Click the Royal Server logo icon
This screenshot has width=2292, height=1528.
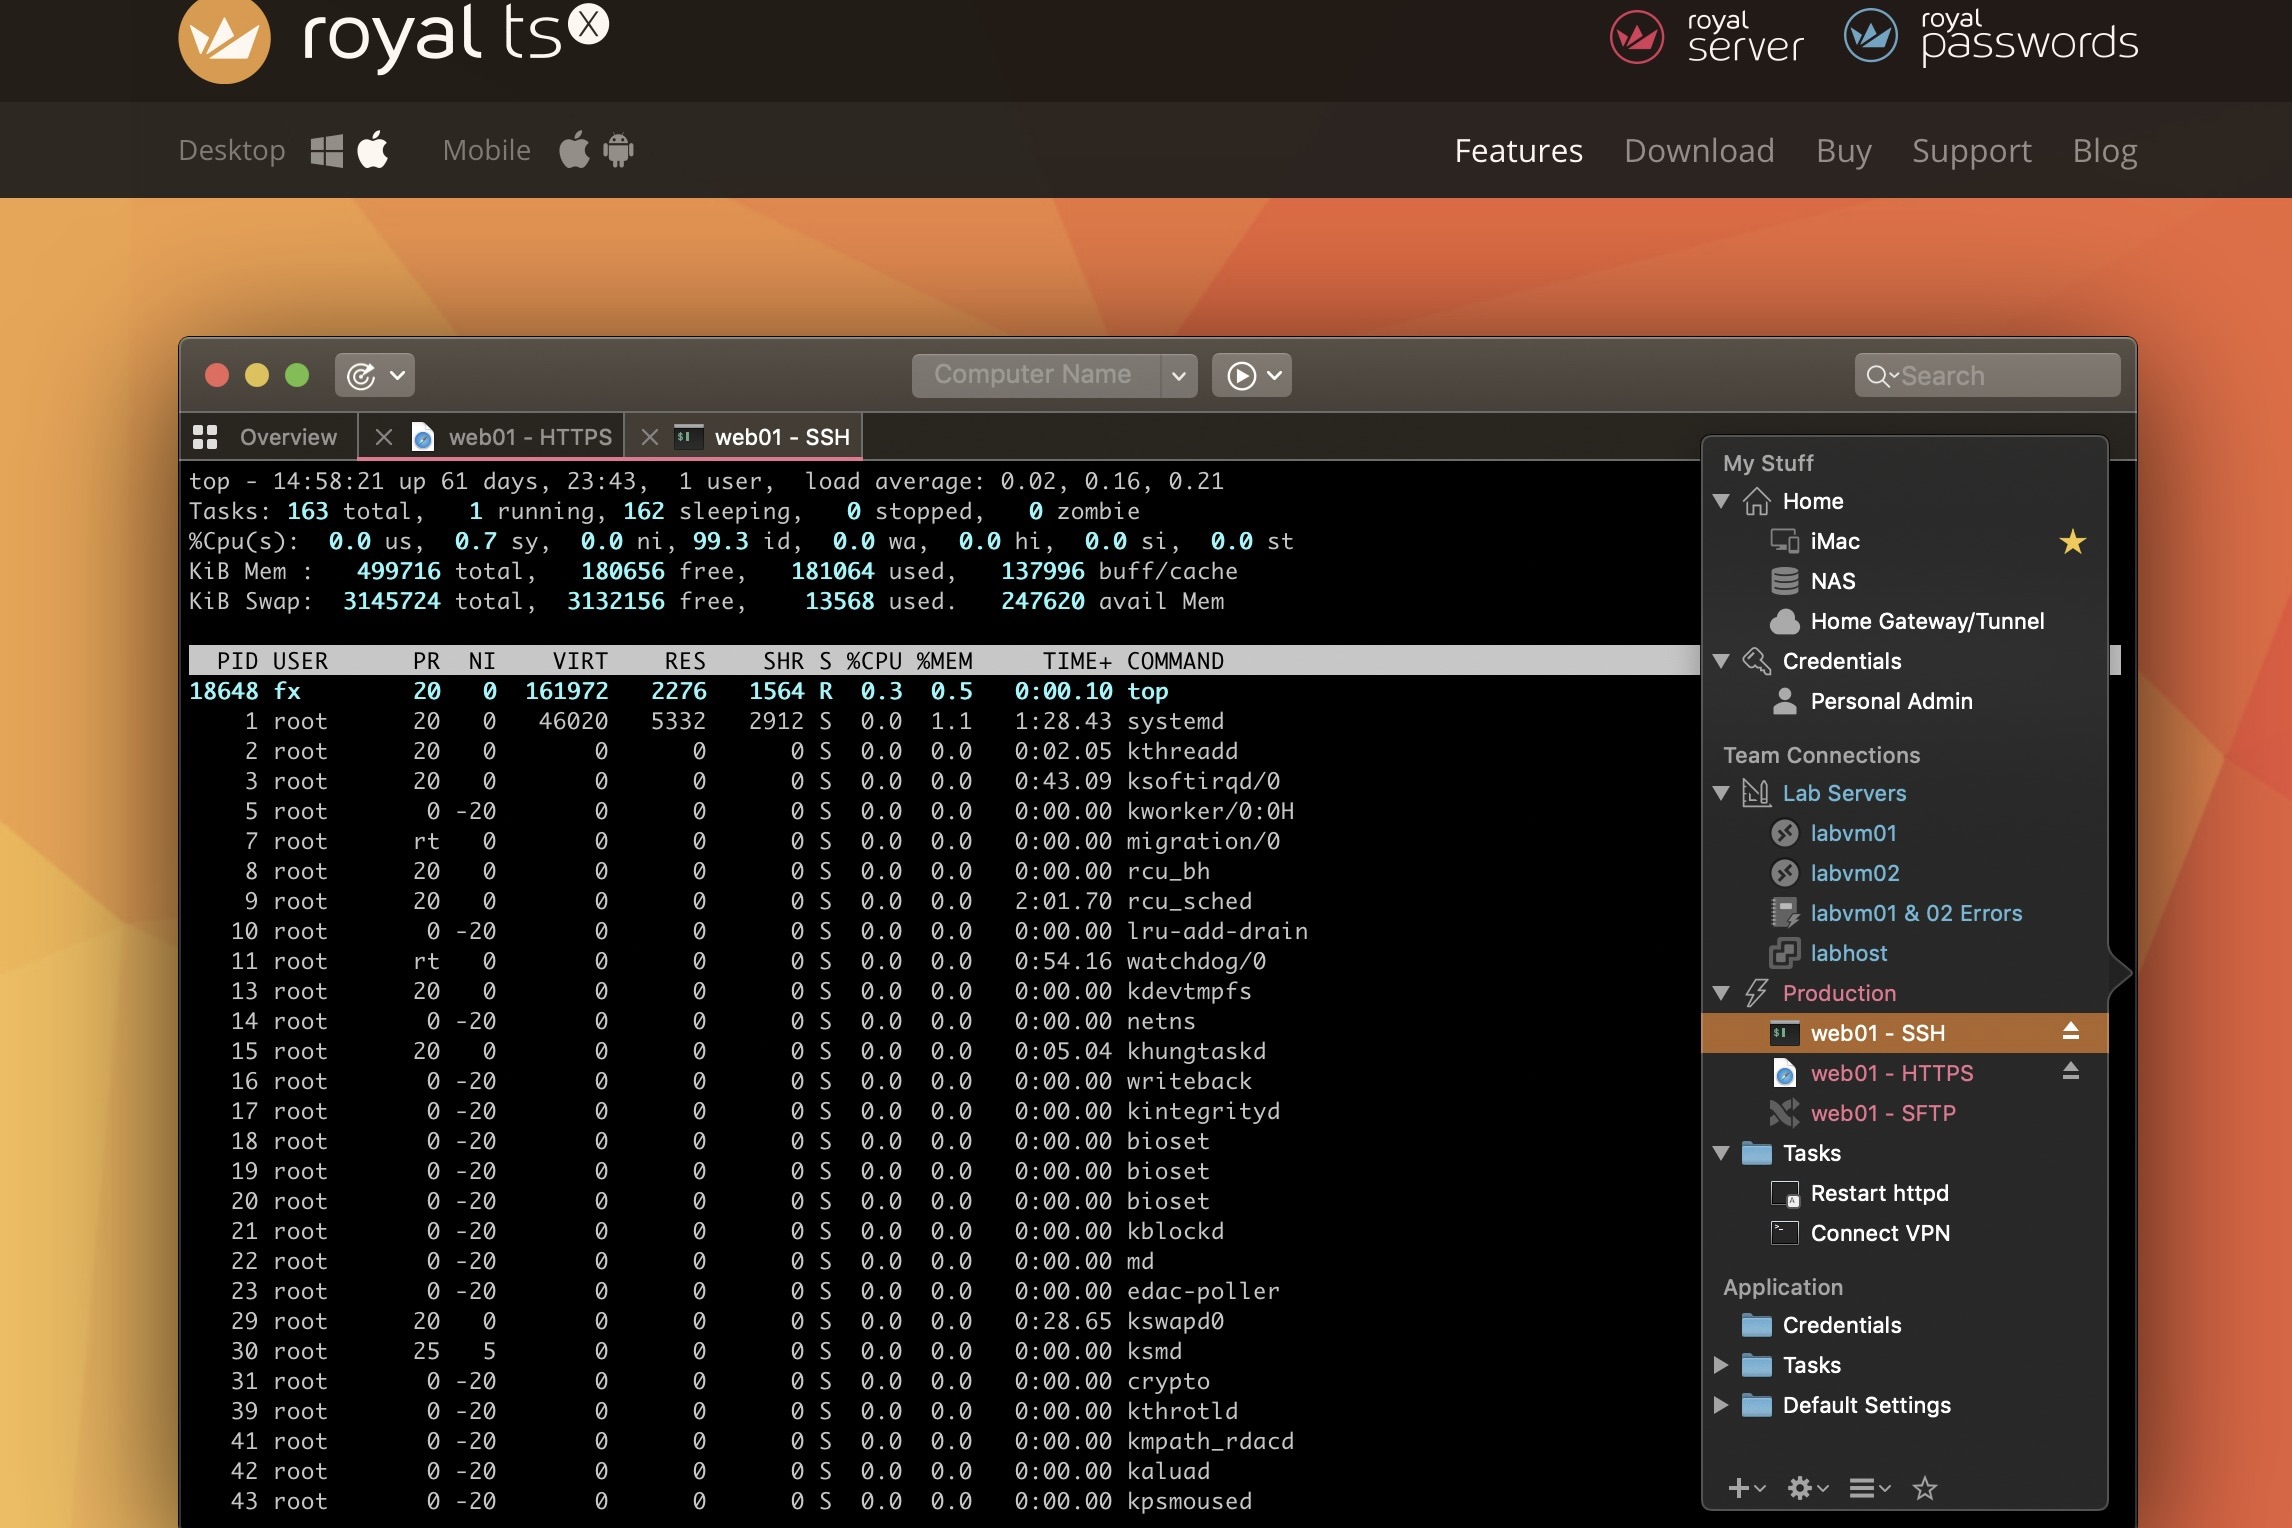point(1636,38)
